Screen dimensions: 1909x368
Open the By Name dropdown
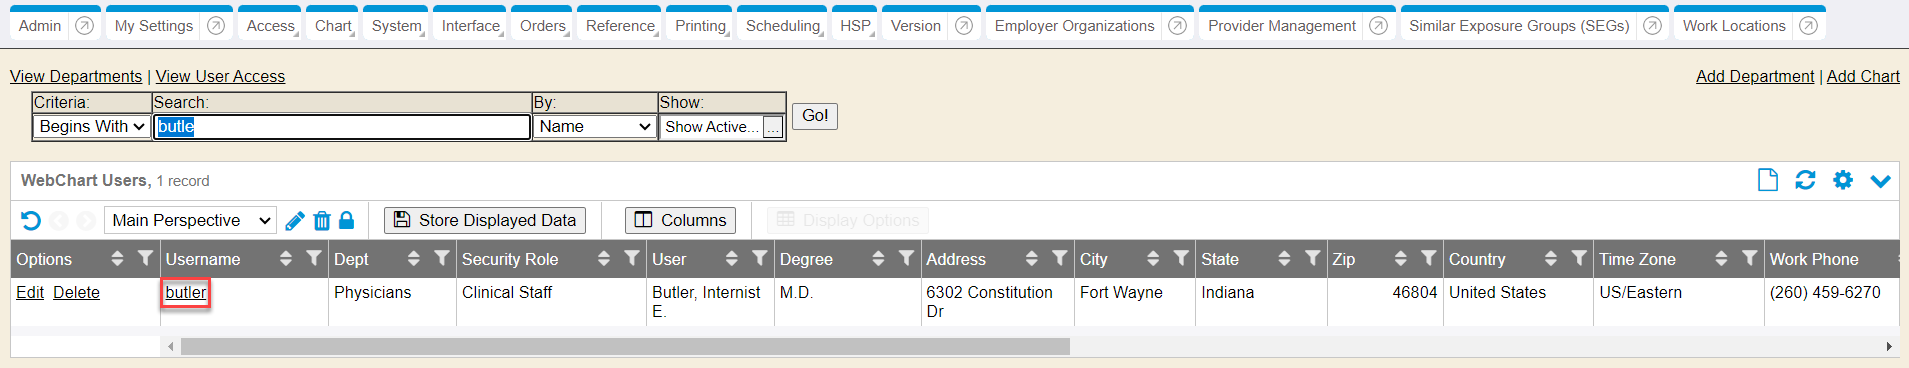pos(595,127)
